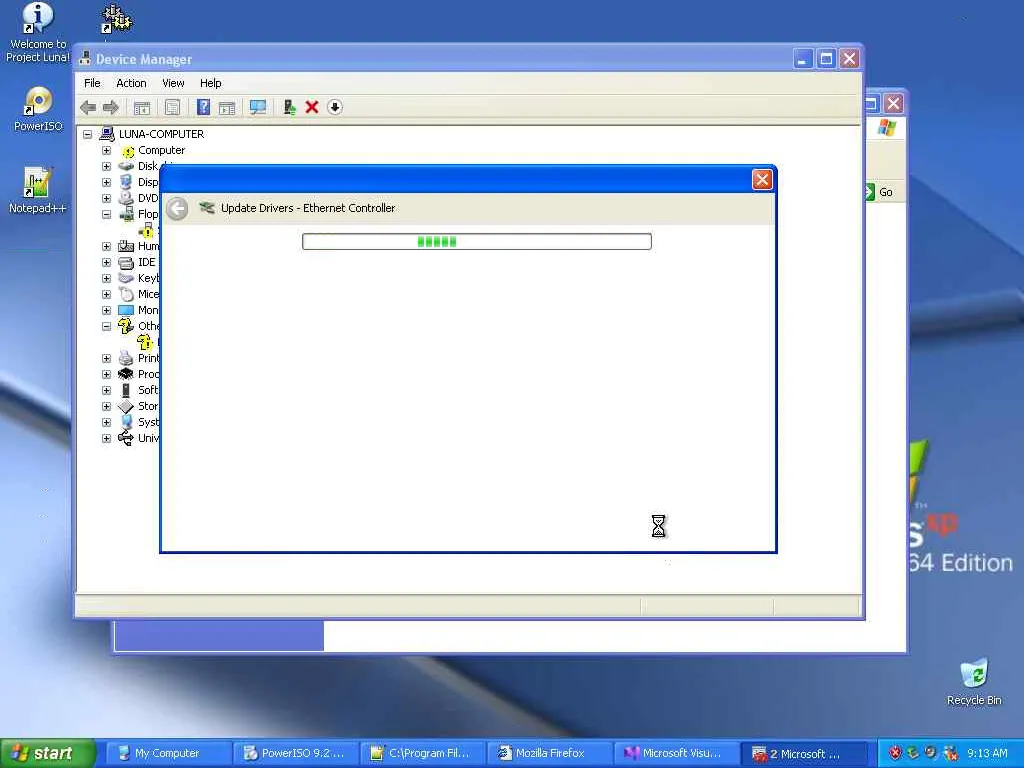Click the red security shield tray icon
This screenshot has height=768, width=1024.
(895, 753)
